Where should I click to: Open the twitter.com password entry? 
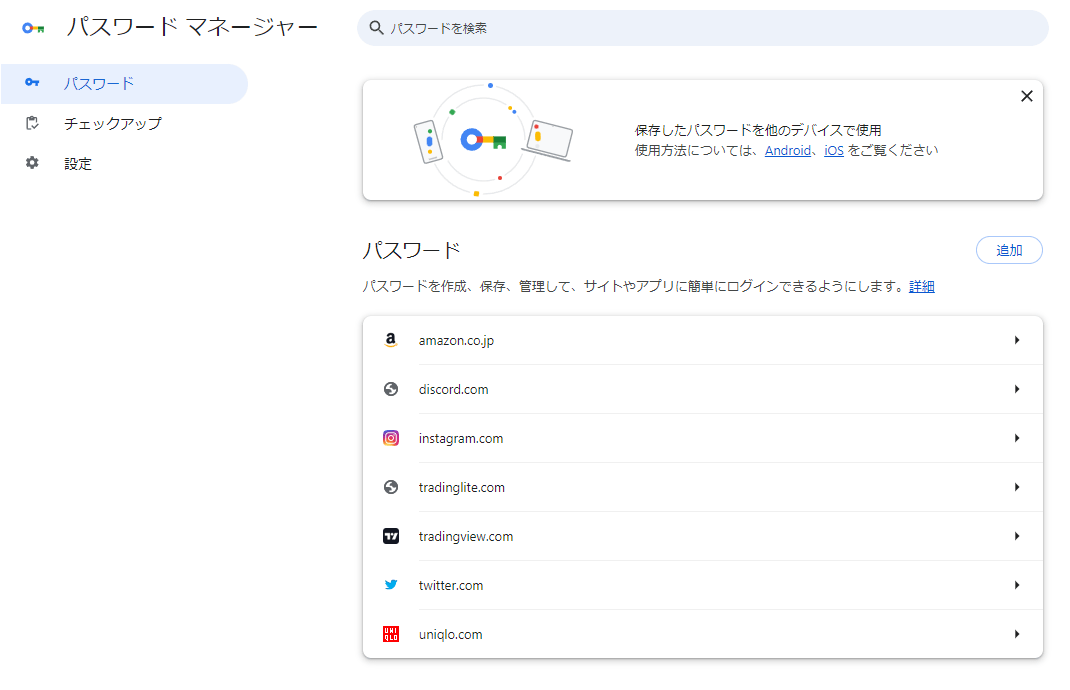[703, 585]
